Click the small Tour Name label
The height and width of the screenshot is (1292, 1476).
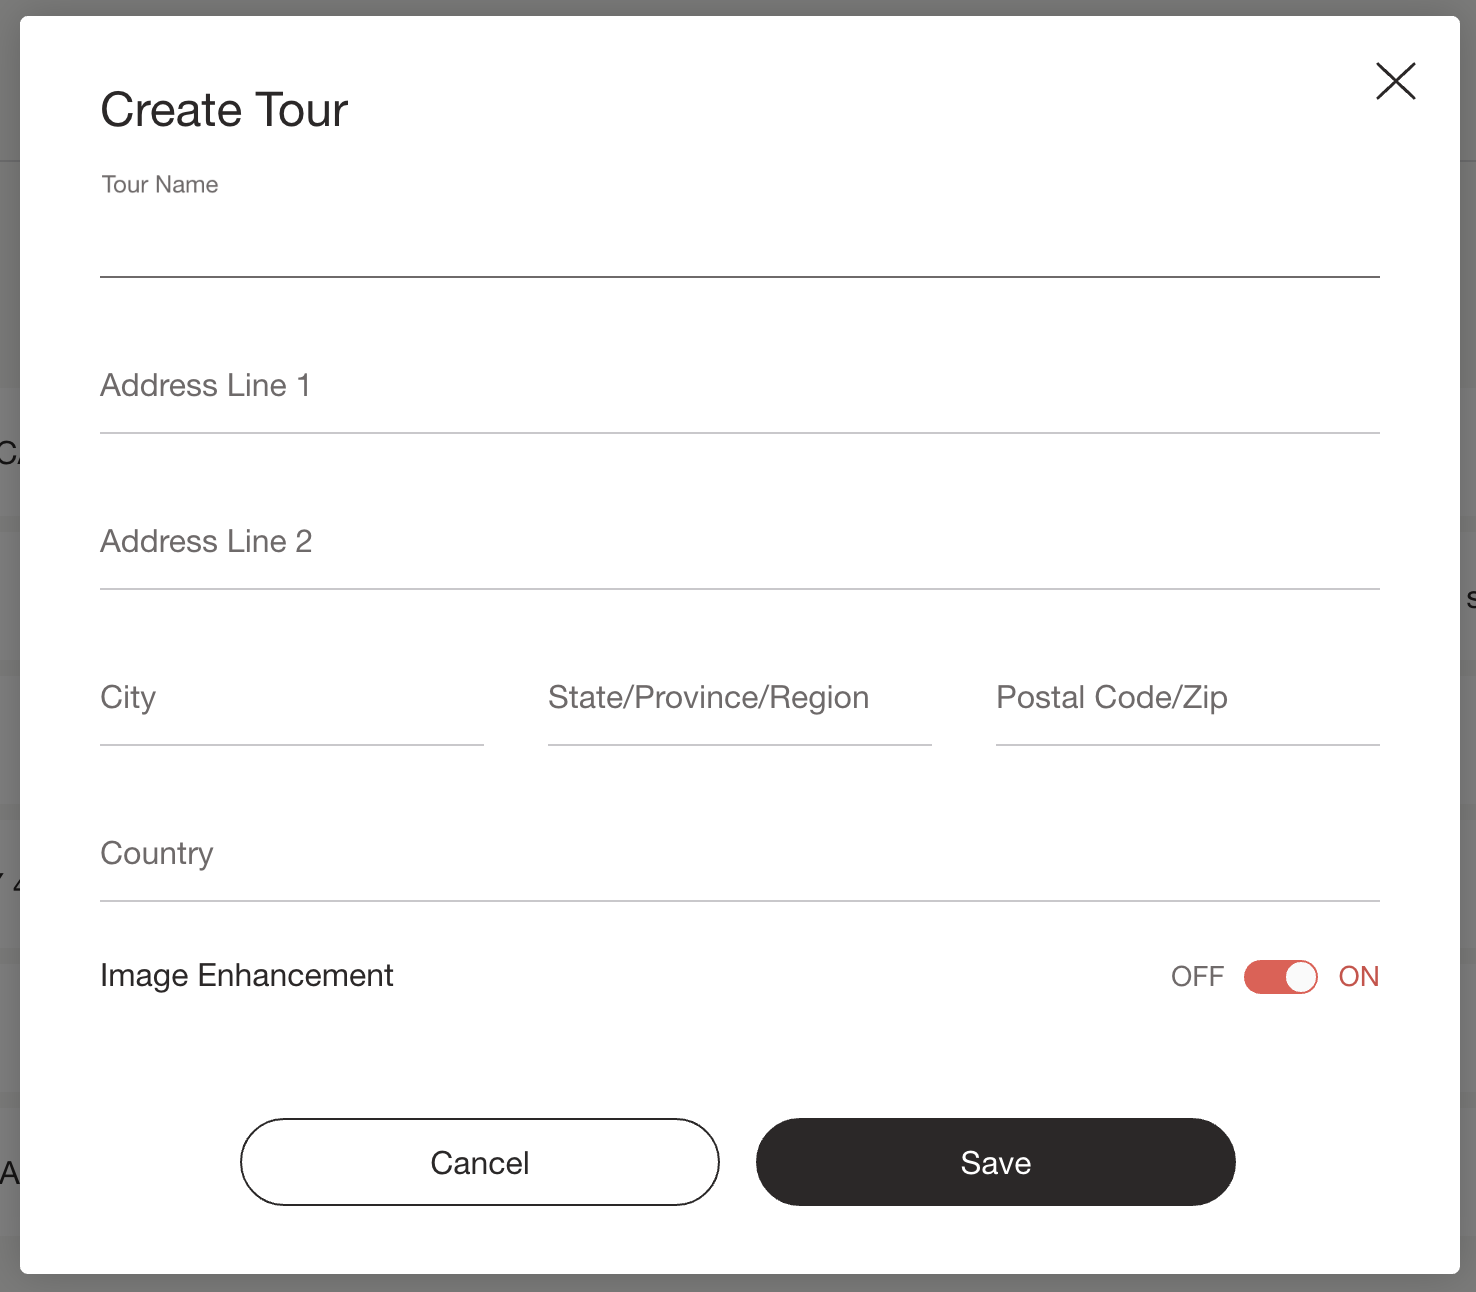[160, 185]
